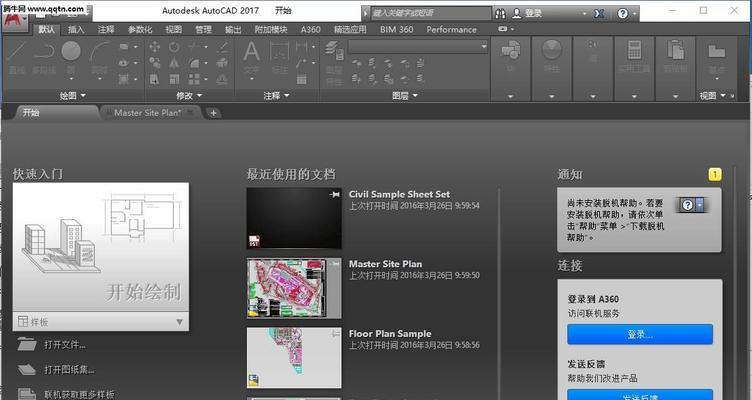Switch to the 插入 ribbon tab
The image size is (752, 400).
point(76,29)
